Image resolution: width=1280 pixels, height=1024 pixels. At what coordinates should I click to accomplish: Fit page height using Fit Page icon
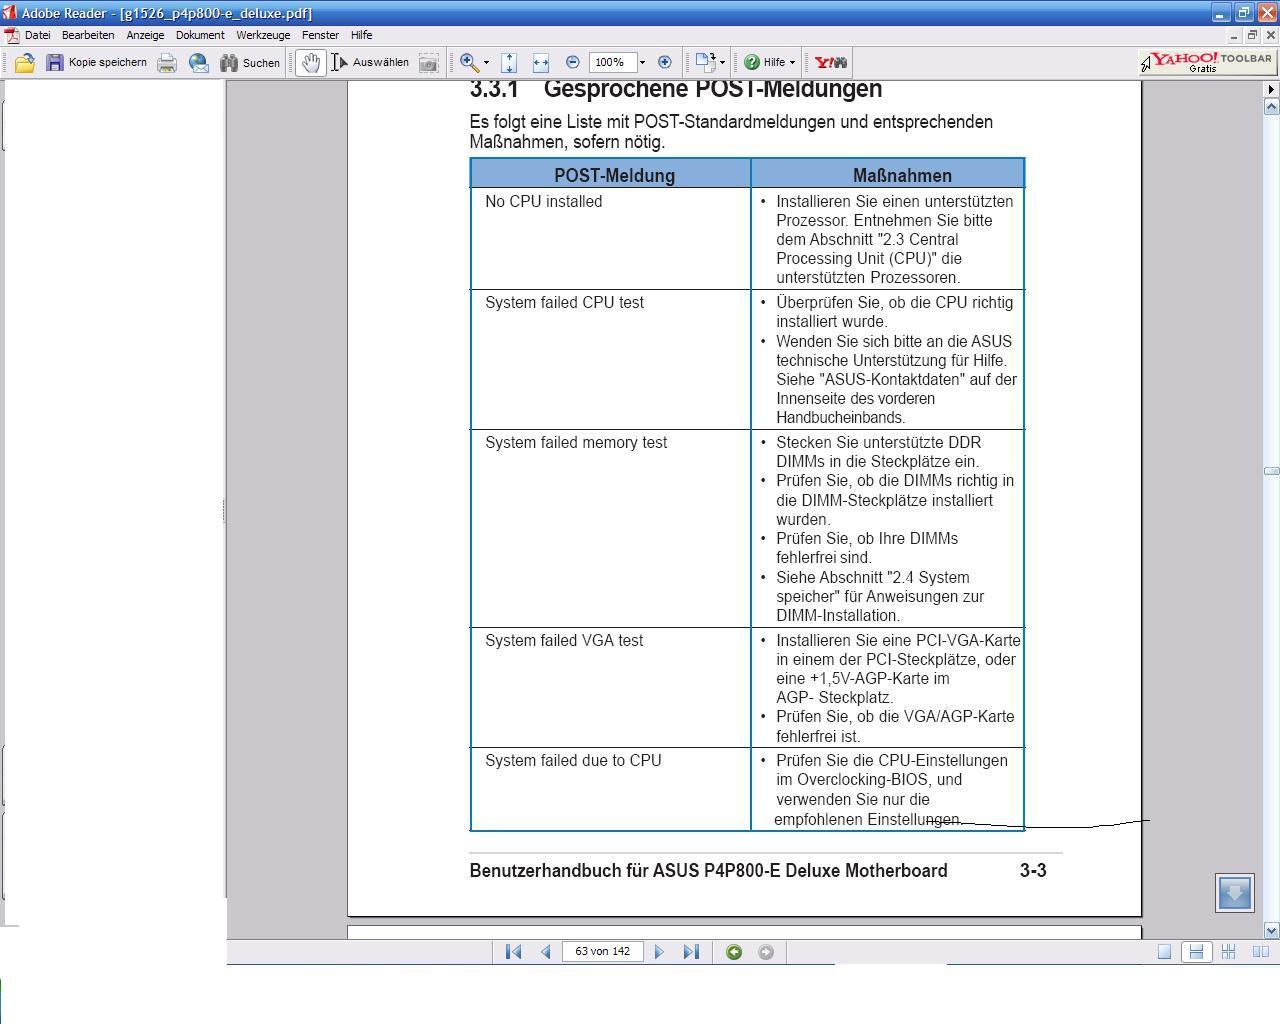(509, 62)
